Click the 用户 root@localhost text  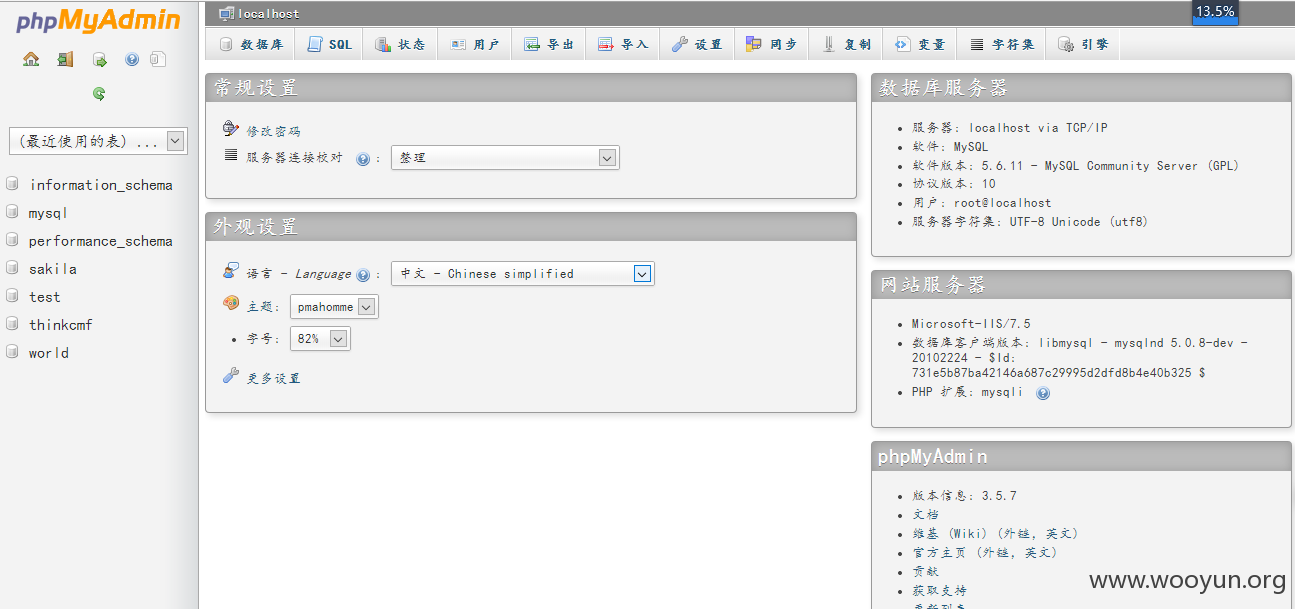982,203
